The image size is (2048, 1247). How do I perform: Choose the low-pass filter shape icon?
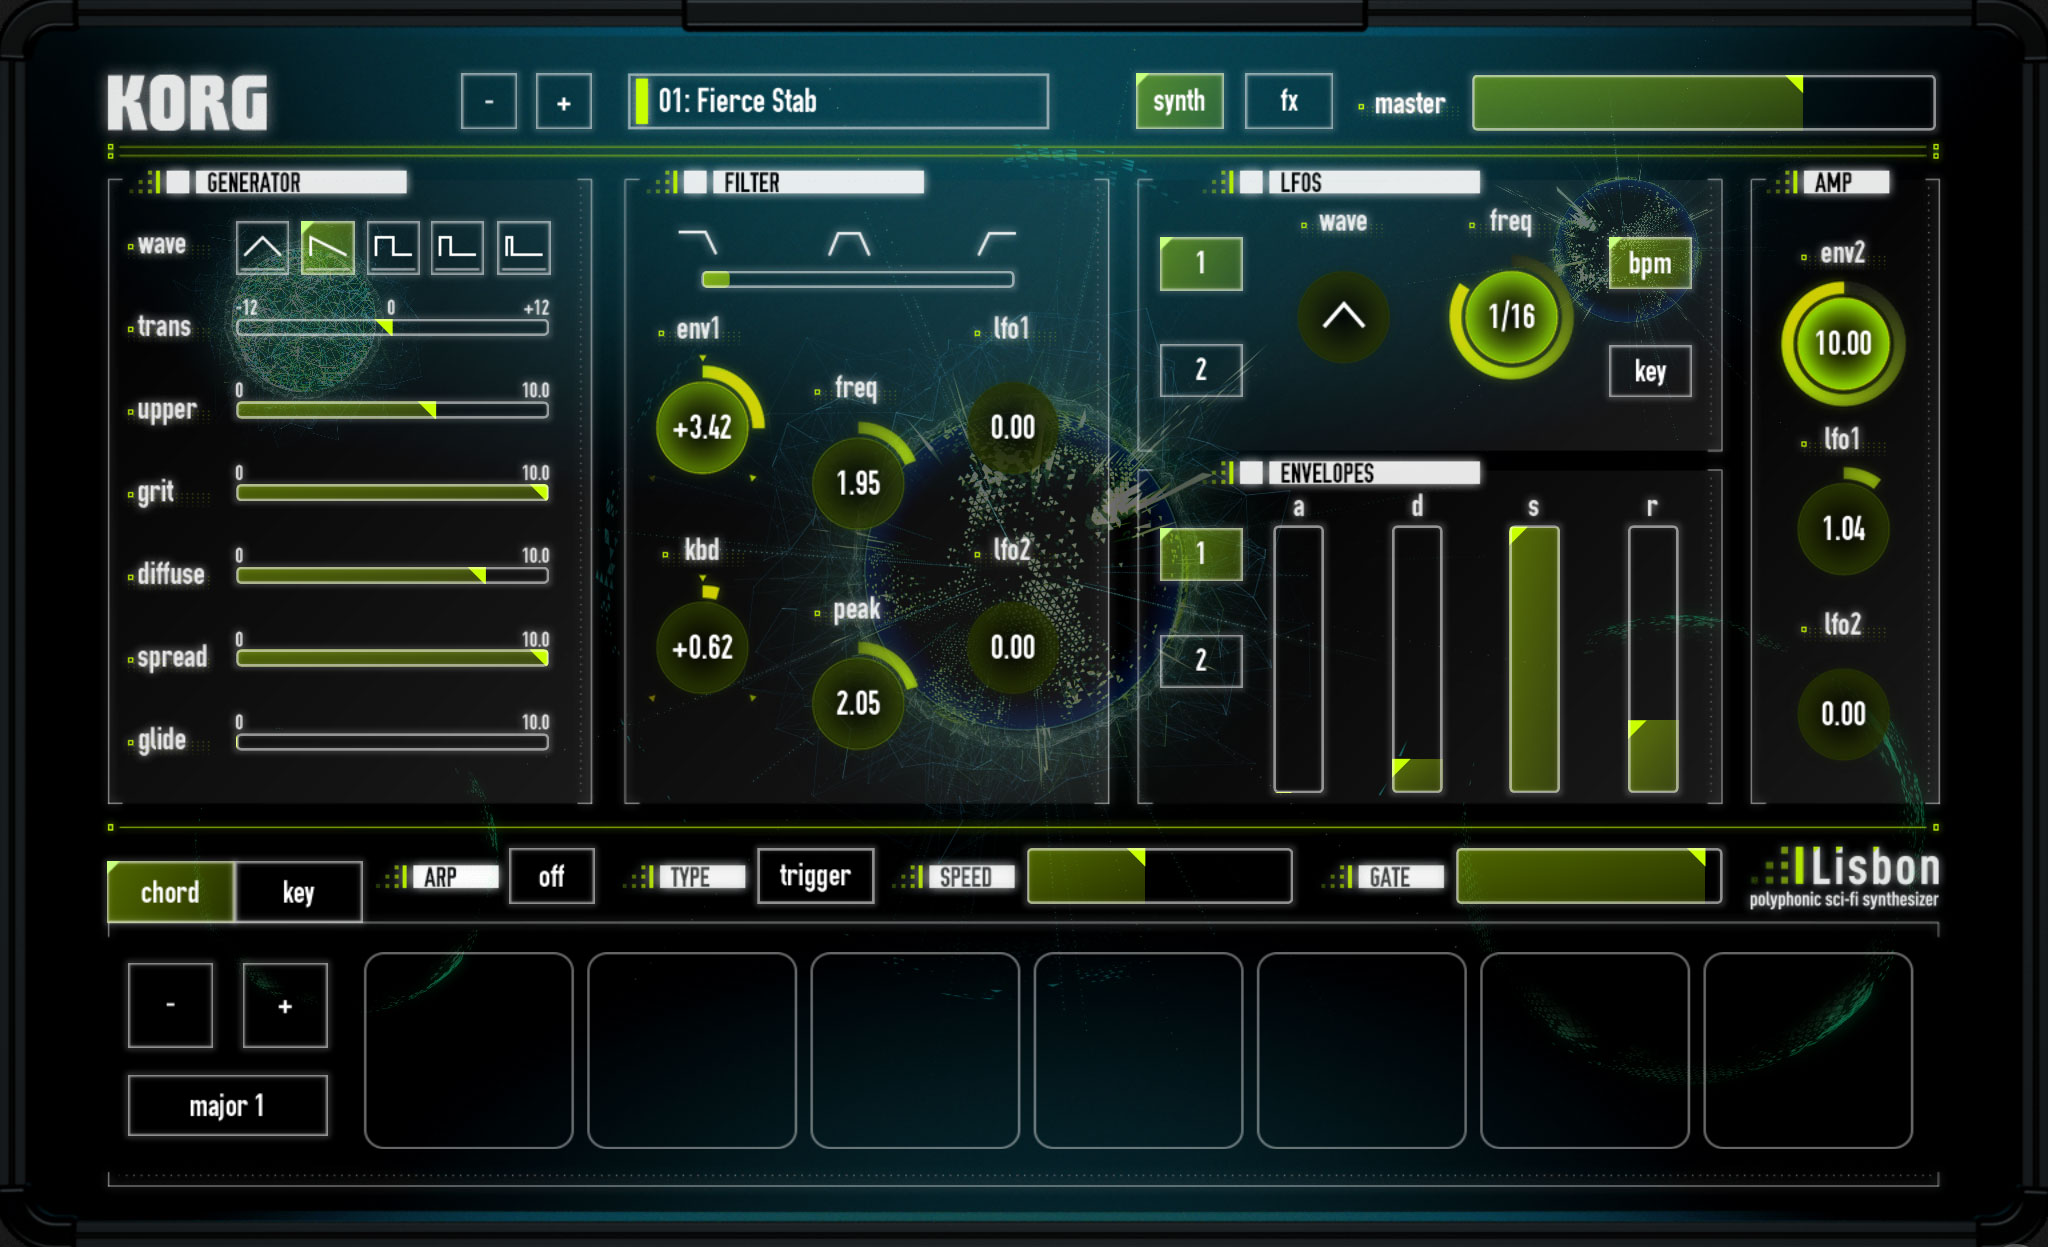tap(697, 242)
